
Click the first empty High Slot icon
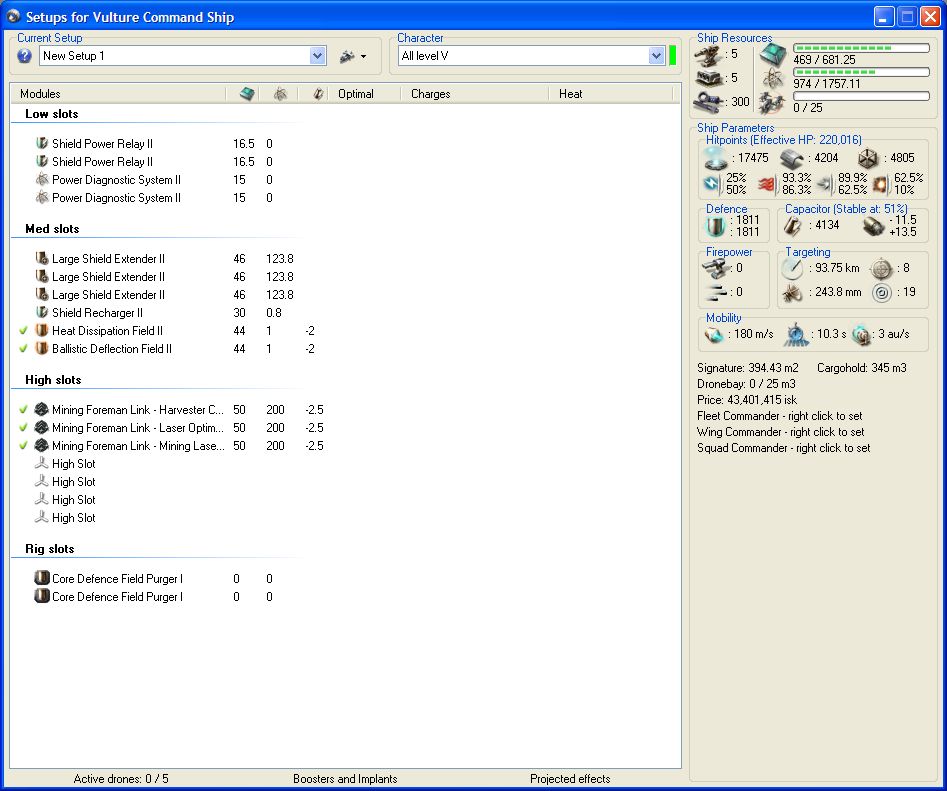pos(42,464)
